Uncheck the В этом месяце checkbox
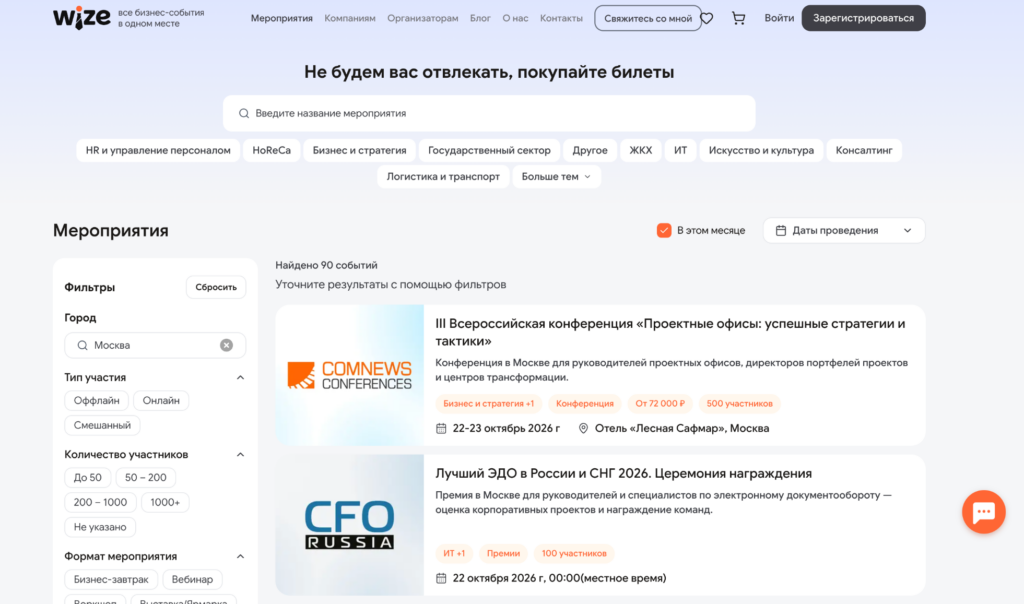1024x604 pixels. [664, 230]
